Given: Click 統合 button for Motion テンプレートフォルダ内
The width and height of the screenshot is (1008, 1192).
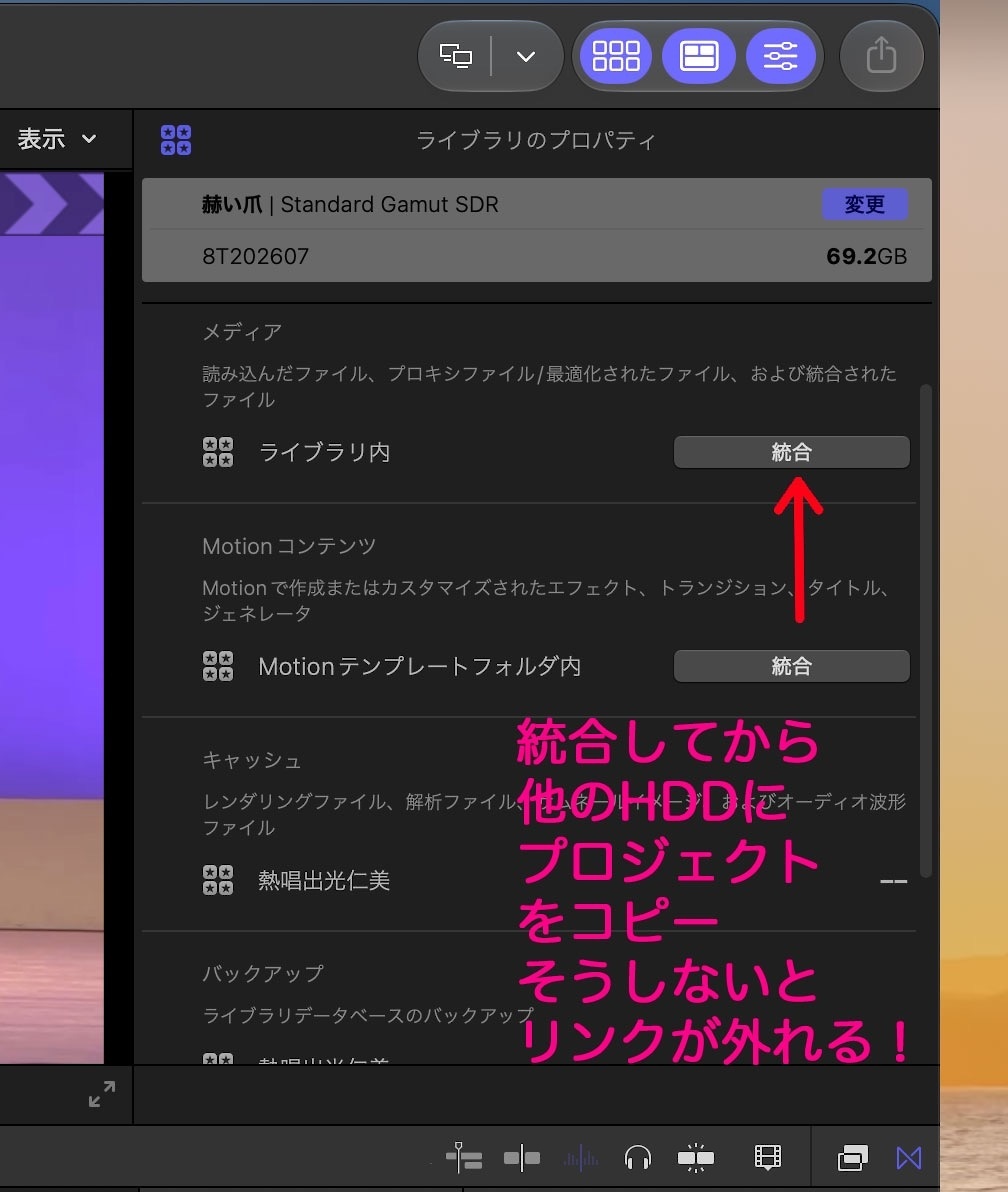Looking at the screenshot, I should coord(791,666).
